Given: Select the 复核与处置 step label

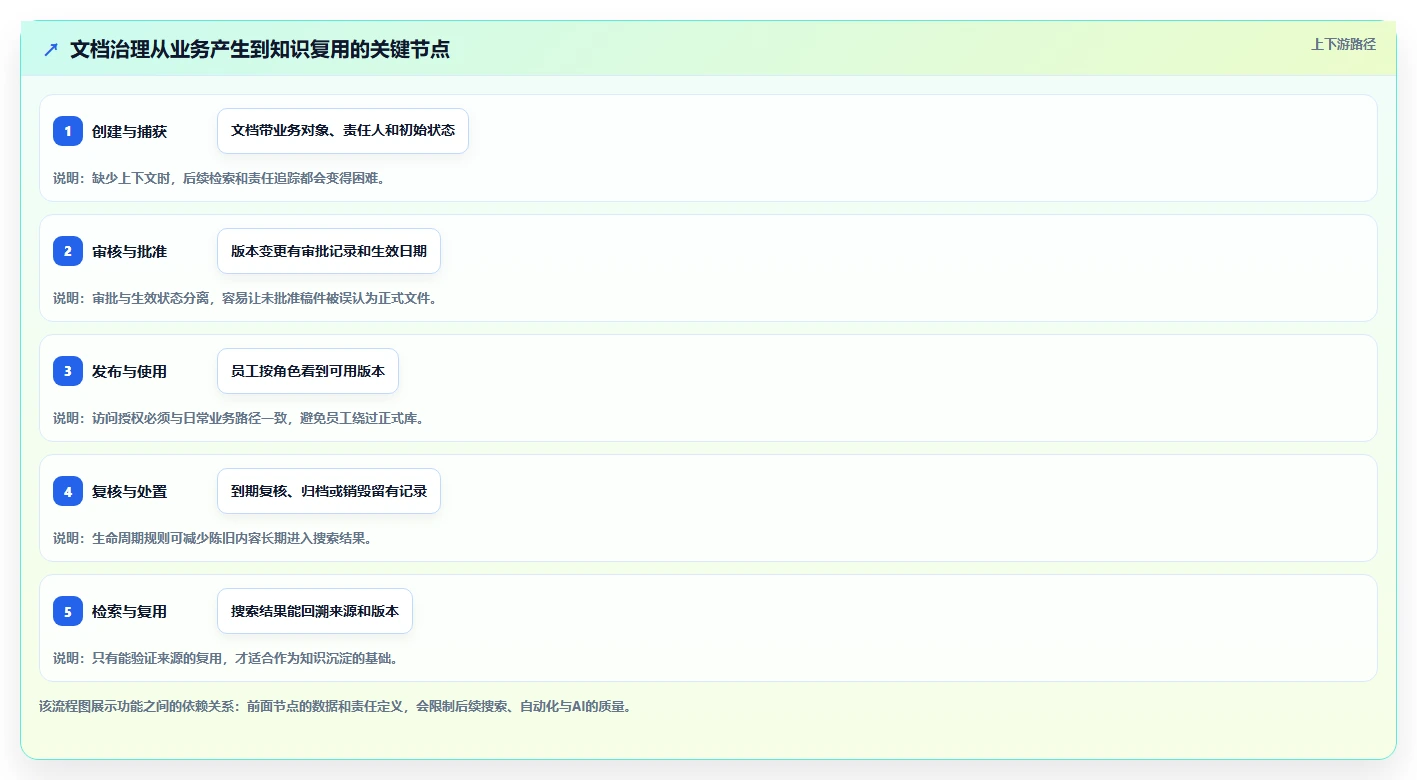Looking at the screenshot, I should click(129, 491).
